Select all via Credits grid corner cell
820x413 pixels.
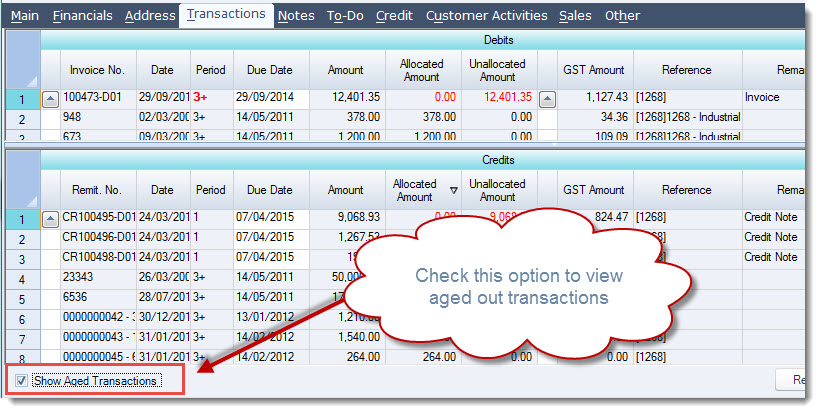click(x=23, y=180)
